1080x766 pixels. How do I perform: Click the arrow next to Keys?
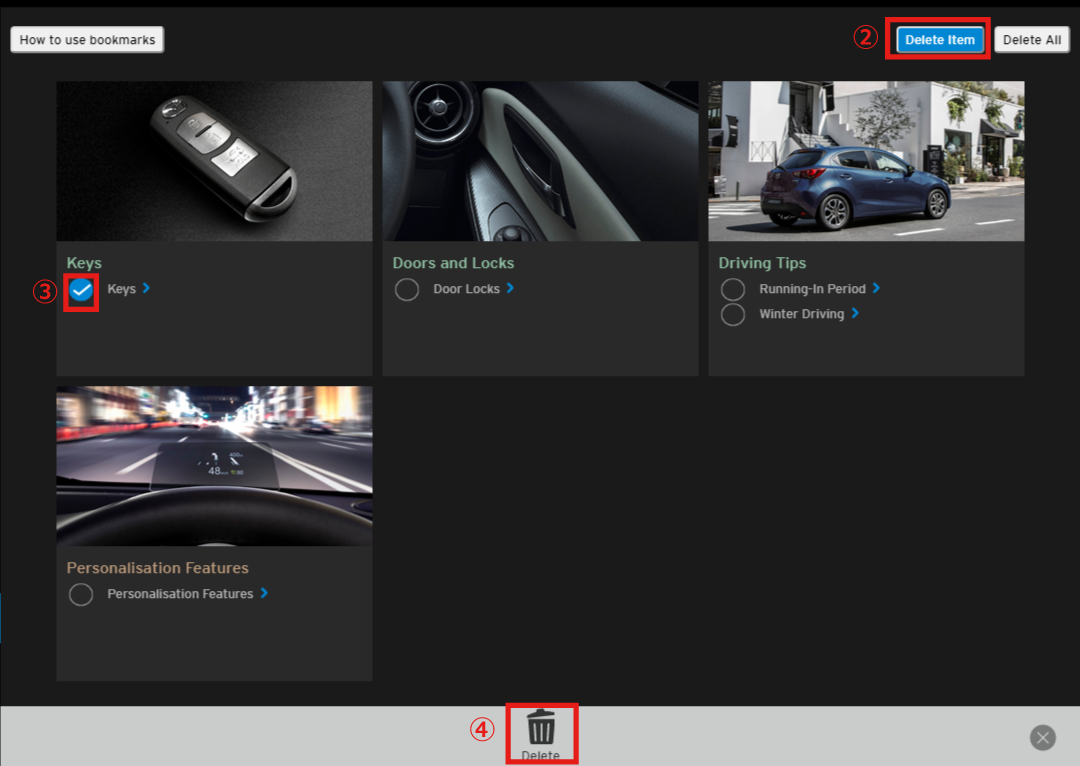pyautogui.click(x=146, y=288)
